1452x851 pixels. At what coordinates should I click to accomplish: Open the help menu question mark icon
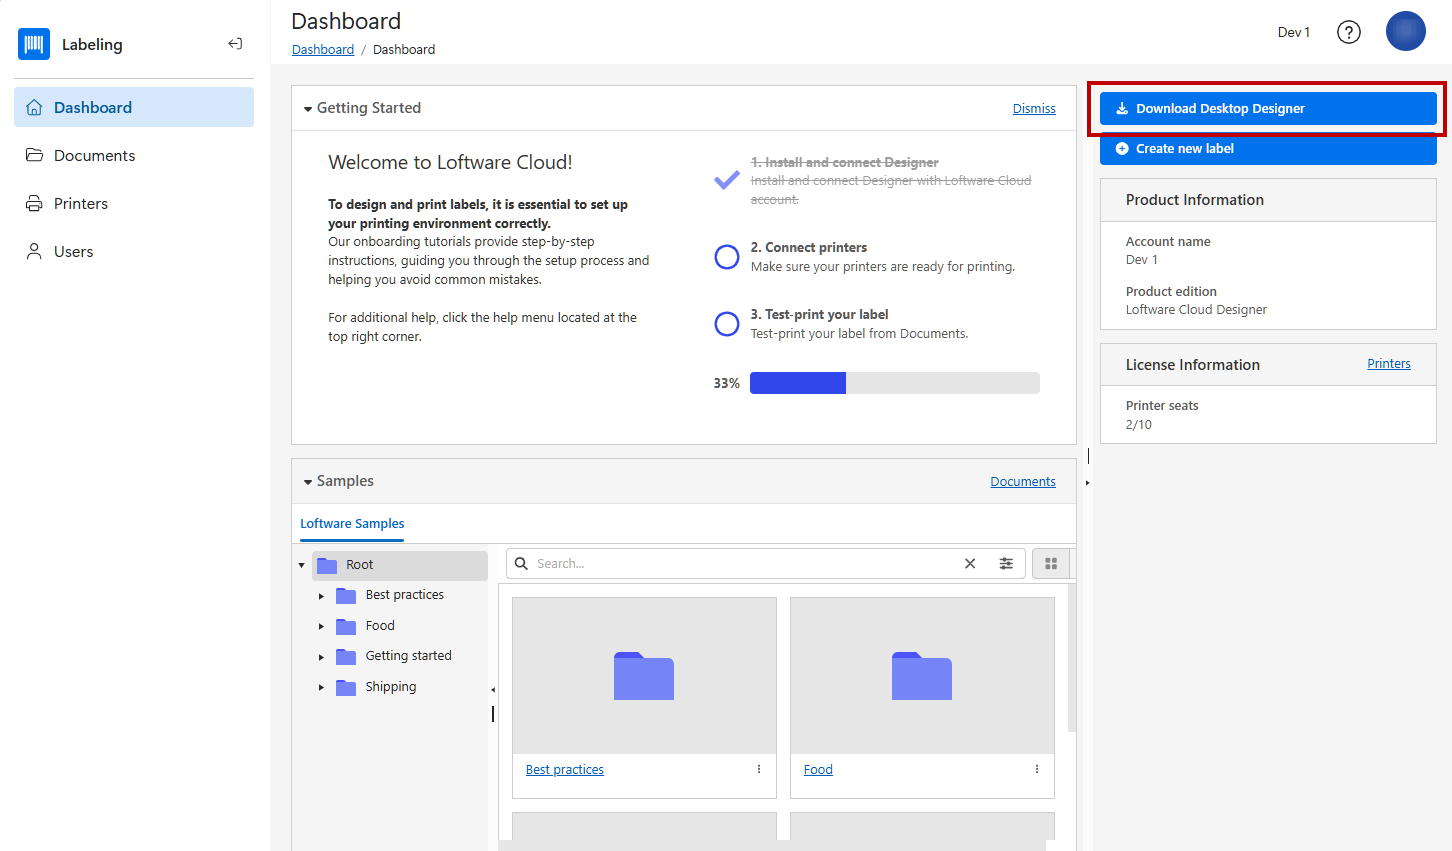click(x=1348, y=32)
